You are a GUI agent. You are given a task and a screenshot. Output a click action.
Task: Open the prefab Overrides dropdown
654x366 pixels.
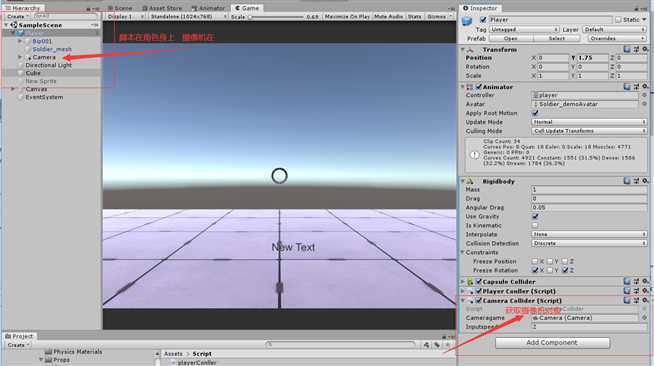pyautogui.click(x=617, y=38)
